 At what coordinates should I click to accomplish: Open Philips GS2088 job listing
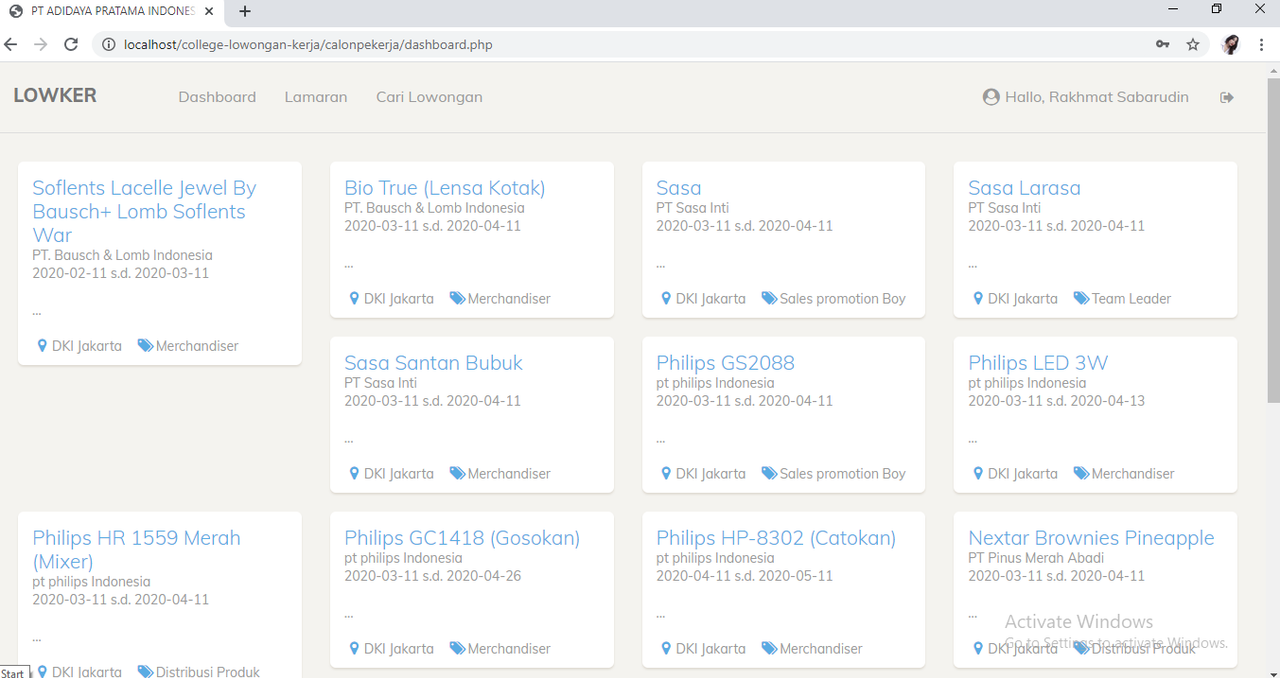pos(725,363)
